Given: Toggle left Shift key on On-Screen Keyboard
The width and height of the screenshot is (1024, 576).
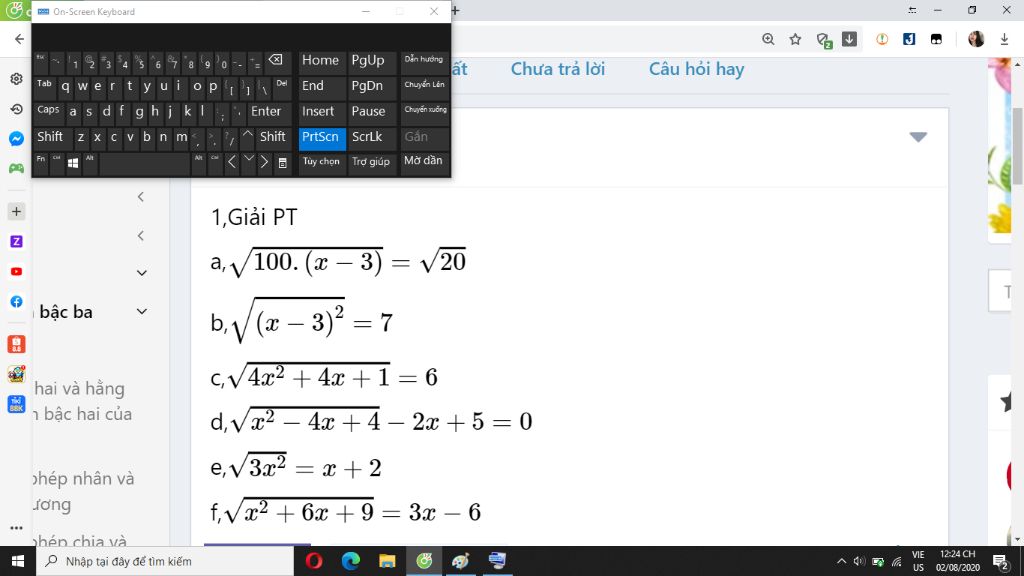Looking at the screenshot, I should point(50,137).
